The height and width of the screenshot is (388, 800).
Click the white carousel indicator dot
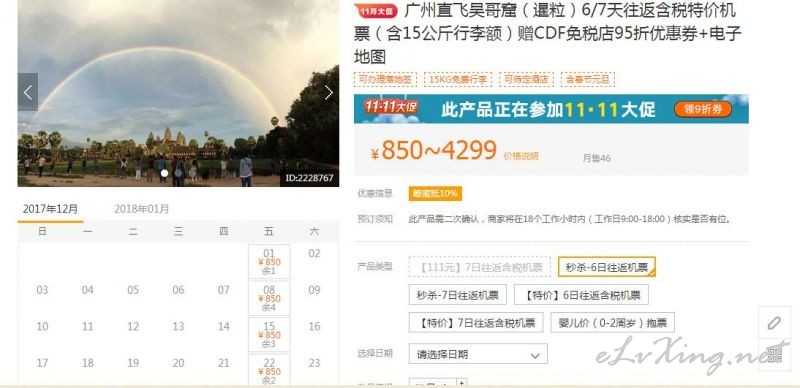[x=164, y=173]
